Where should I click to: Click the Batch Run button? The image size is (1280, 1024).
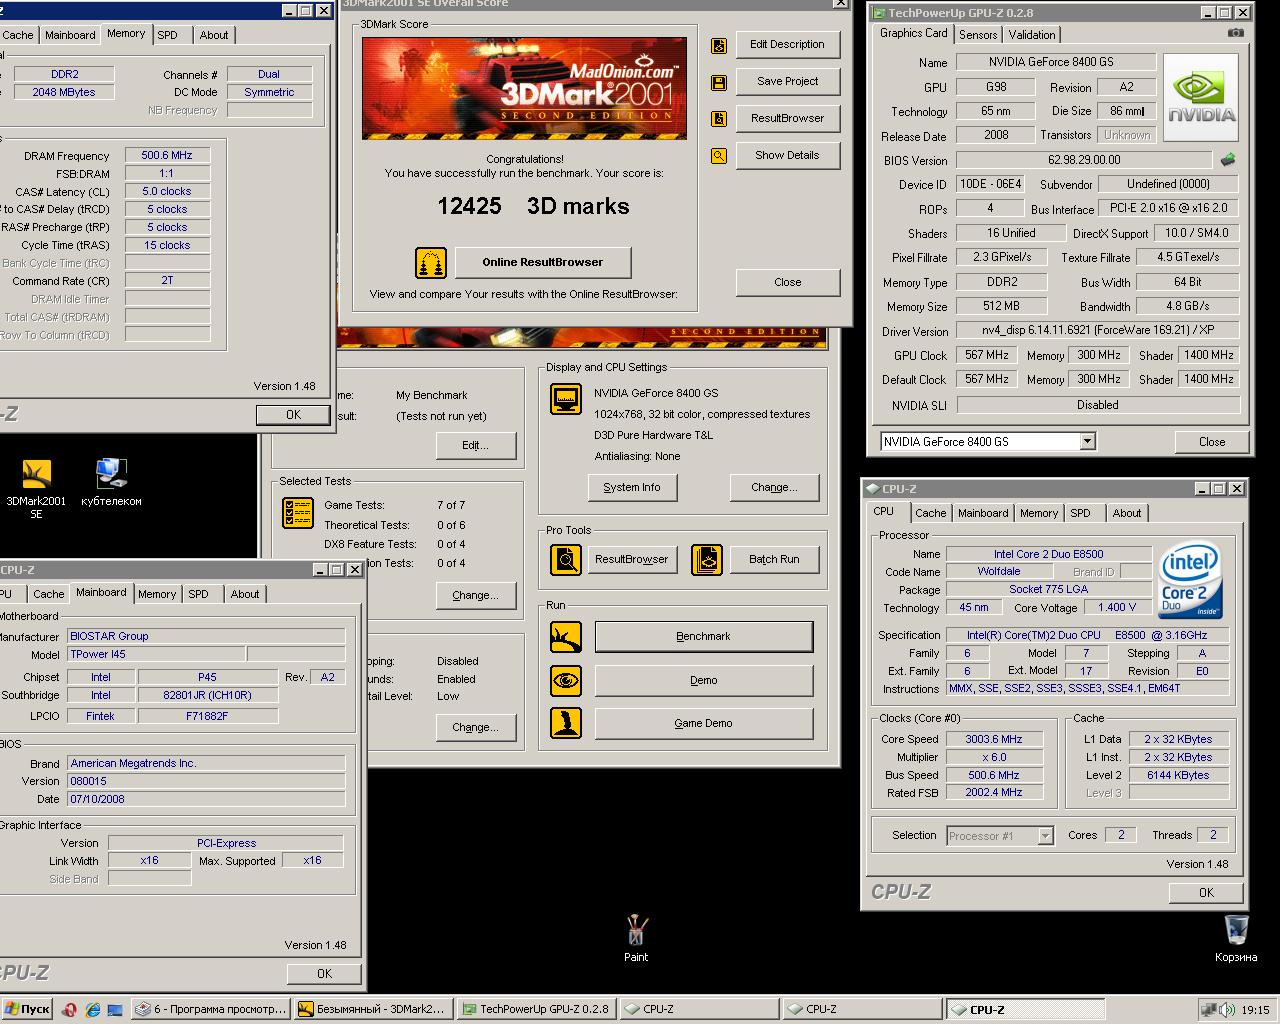pos(775,560)
